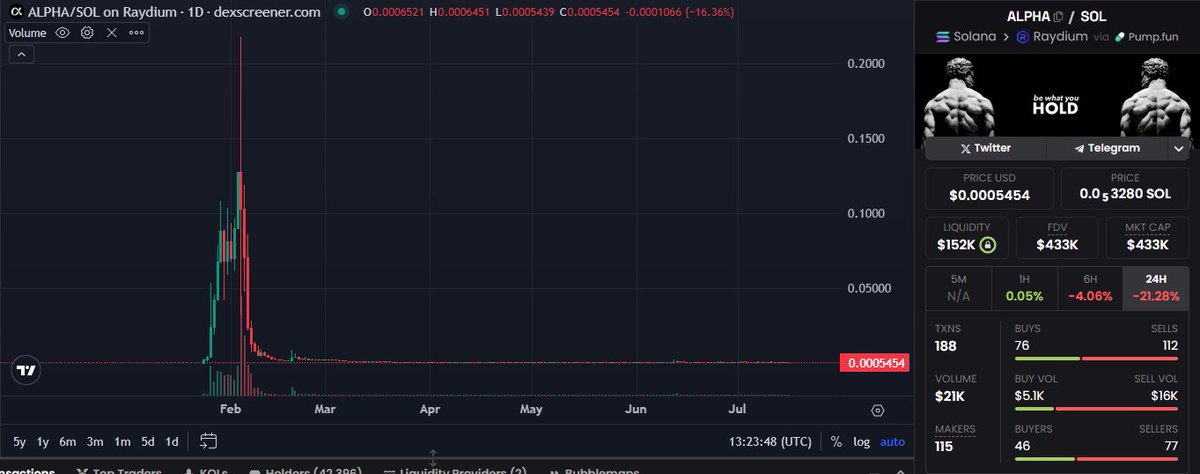Screen dimensions: 1200x474
Task: Click the SELLERS 77 value
Action: pyautogui.click(x=1173, y=447)
